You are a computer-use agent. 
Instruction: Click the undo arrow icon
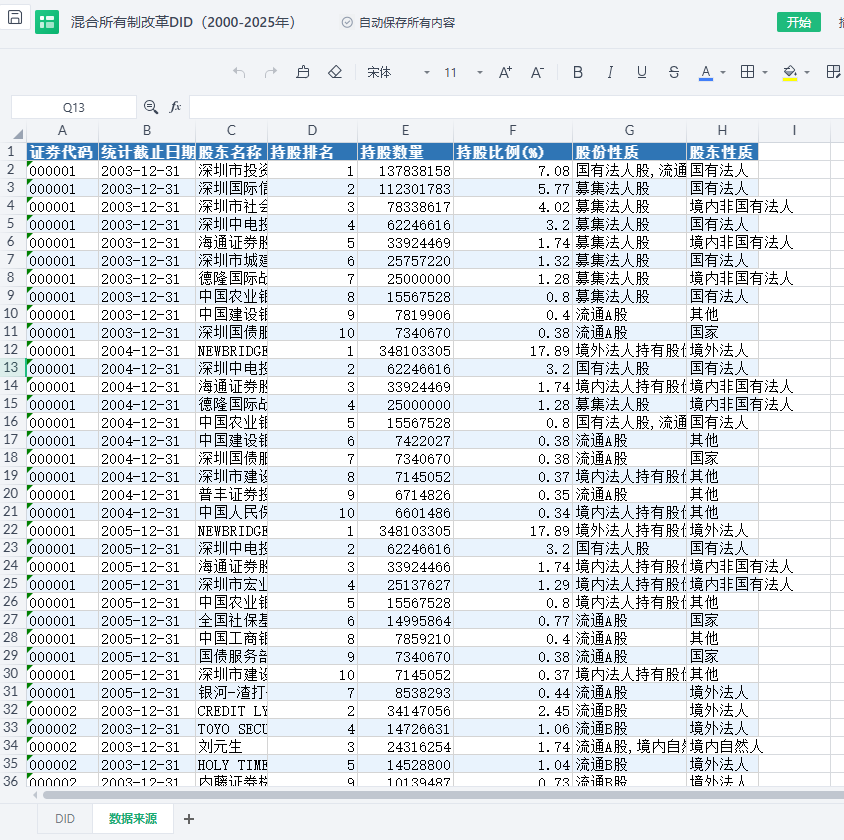pos(239,72)
